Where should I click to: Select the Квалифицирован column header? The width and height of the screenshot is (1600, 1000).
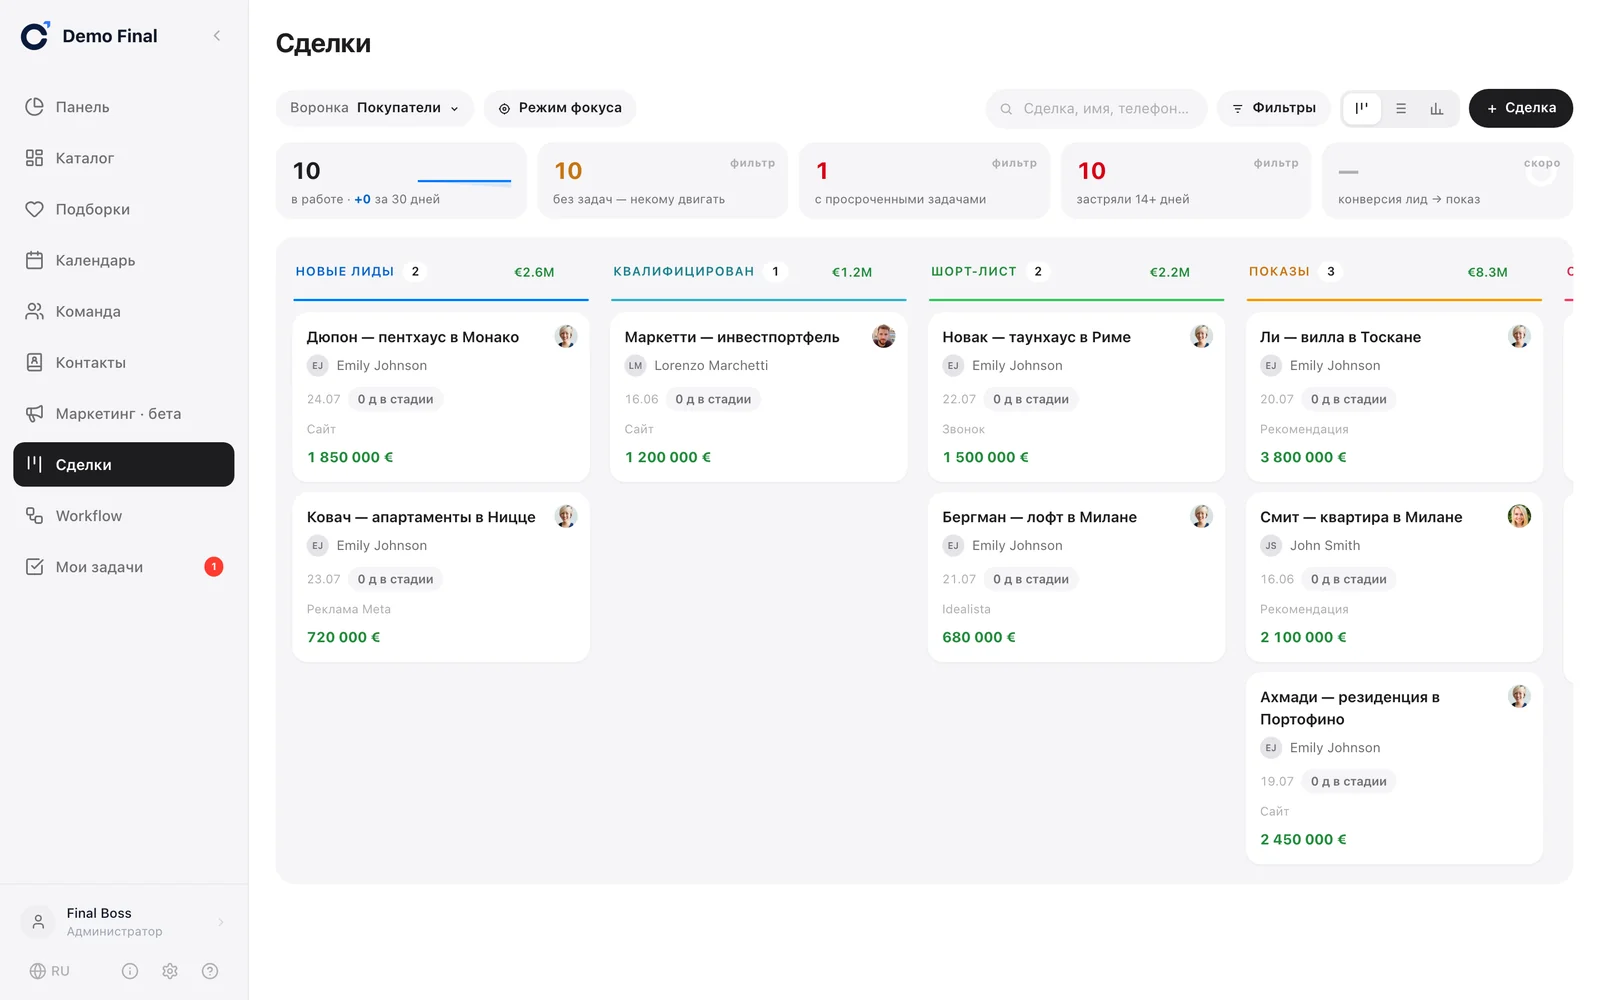pos(759,272)
